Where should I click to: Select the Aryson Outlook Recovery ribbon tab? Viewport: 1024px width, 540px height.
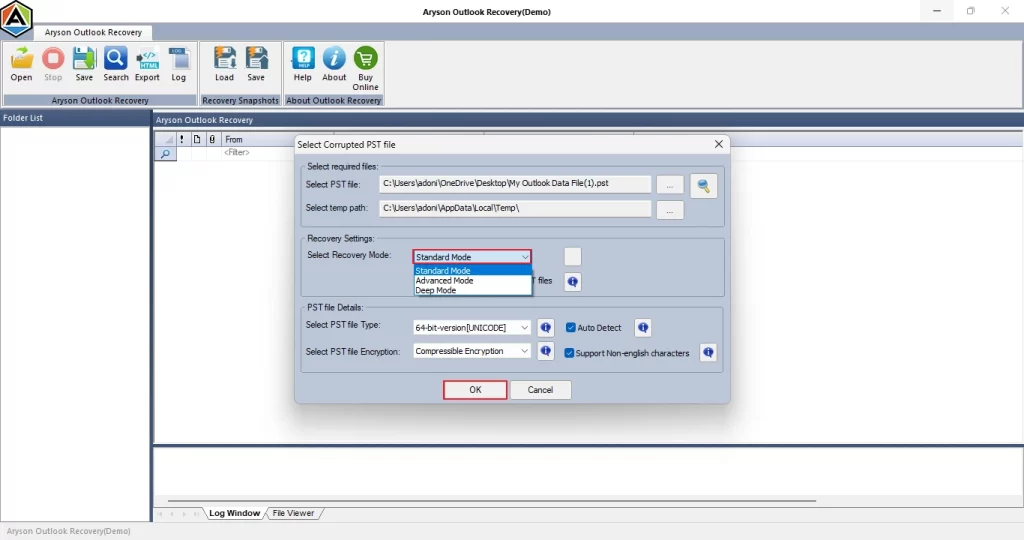click(93, 32)
